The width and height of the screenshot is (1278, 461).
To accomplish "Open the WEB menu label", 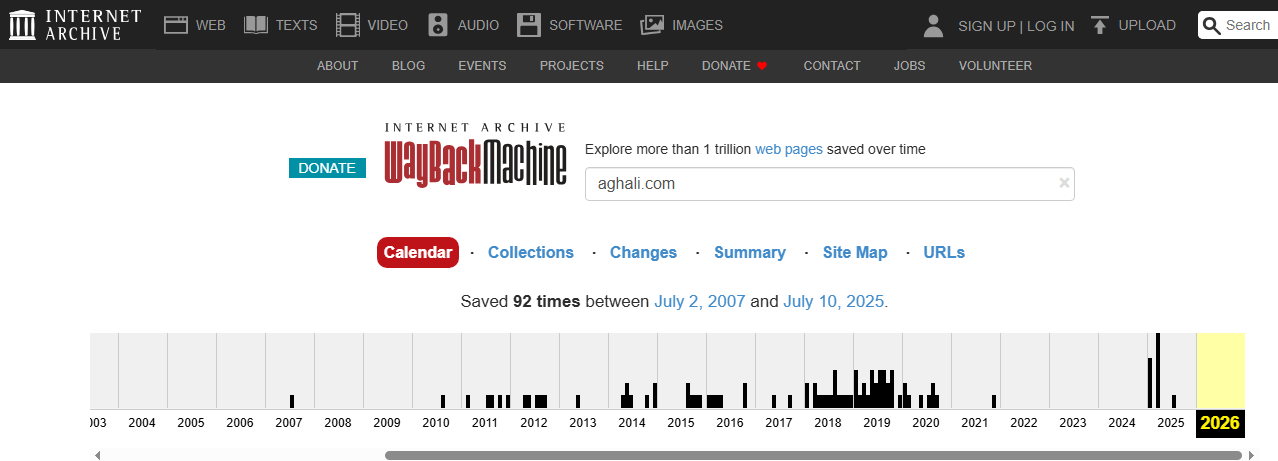I will pyautogui.click(x=211, y=25).
